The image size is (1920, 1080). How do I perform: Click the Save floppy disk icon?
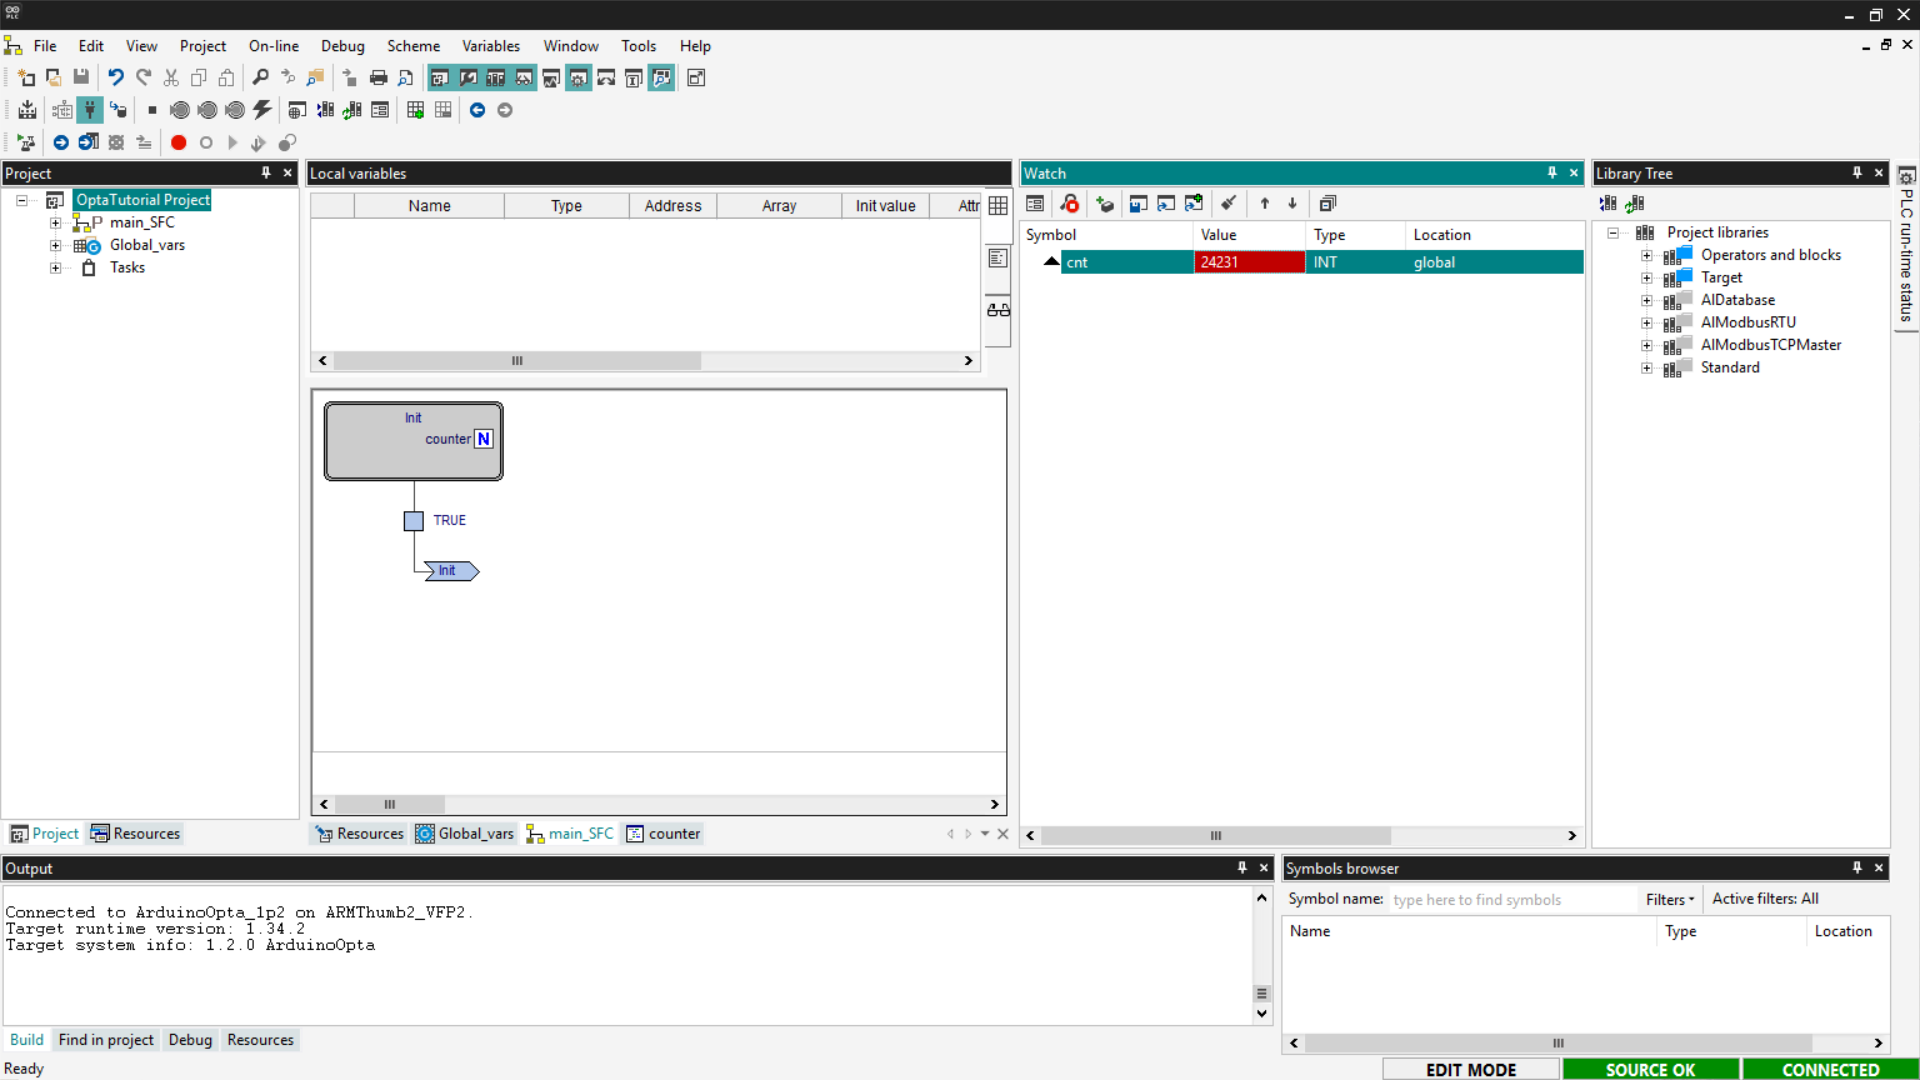[81, 78]
